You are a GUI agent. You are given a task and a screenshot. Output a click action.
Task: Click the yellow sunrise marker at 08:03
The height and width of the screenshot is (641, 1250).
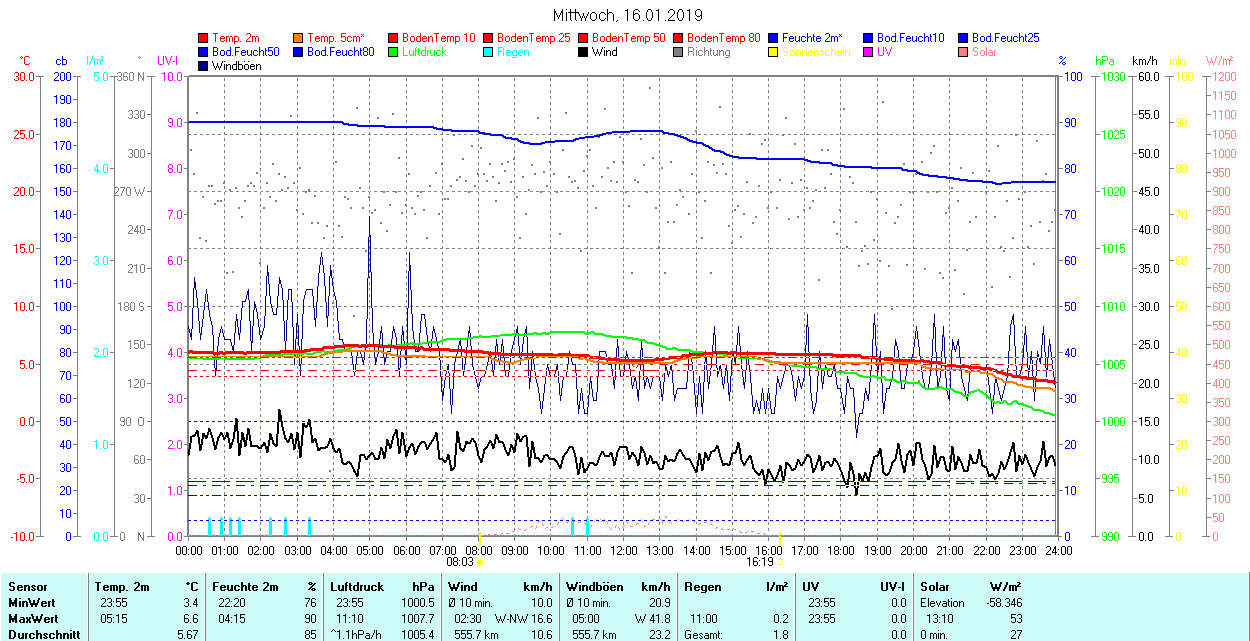point(480,562)
